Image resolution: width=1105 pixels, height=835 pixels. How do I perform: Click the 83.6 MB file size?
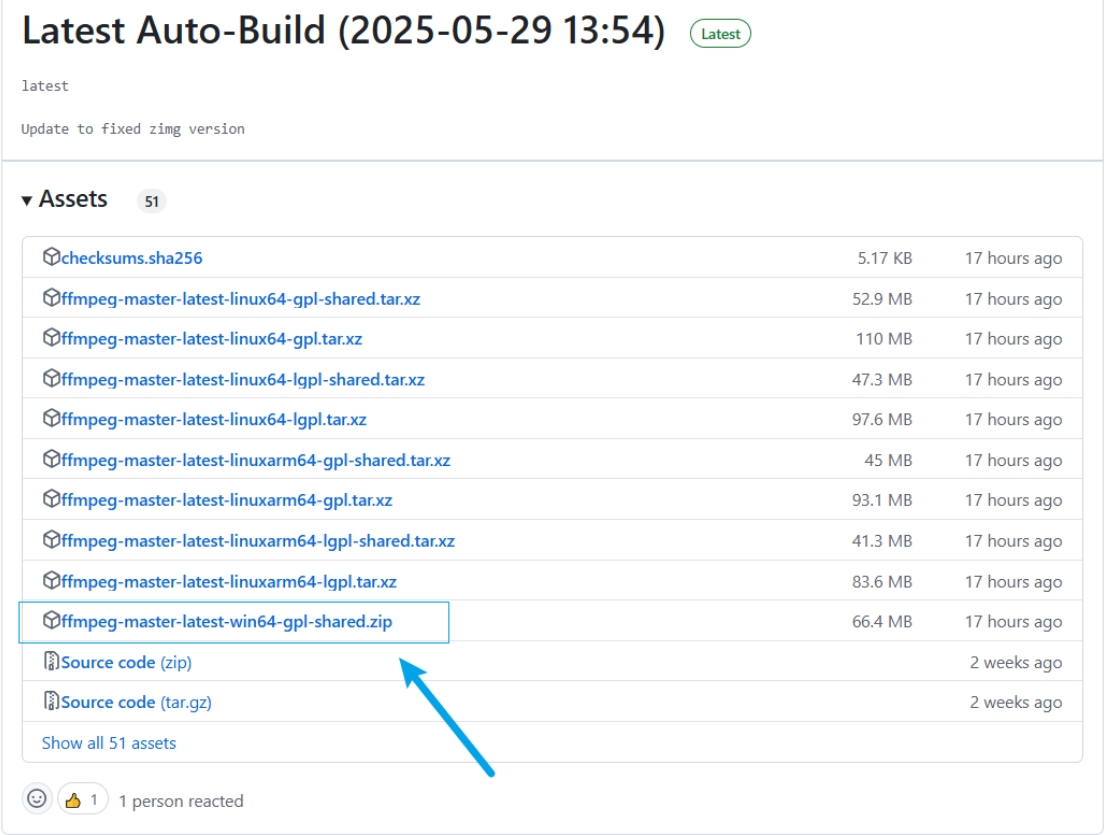point(882,583)
